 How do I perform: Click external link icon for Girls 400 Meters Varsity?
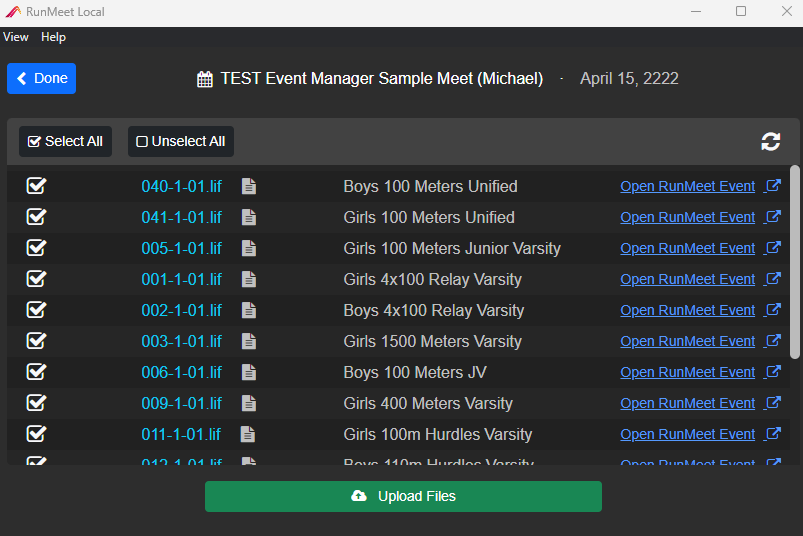pyautogui.click(x=773, y=402)
